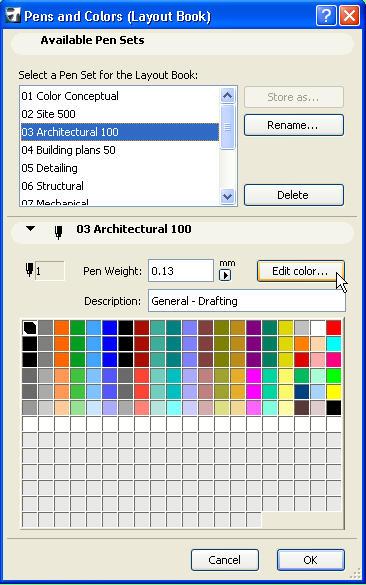Select bright green swatch ending fourth row

click(x=334, y=376)
